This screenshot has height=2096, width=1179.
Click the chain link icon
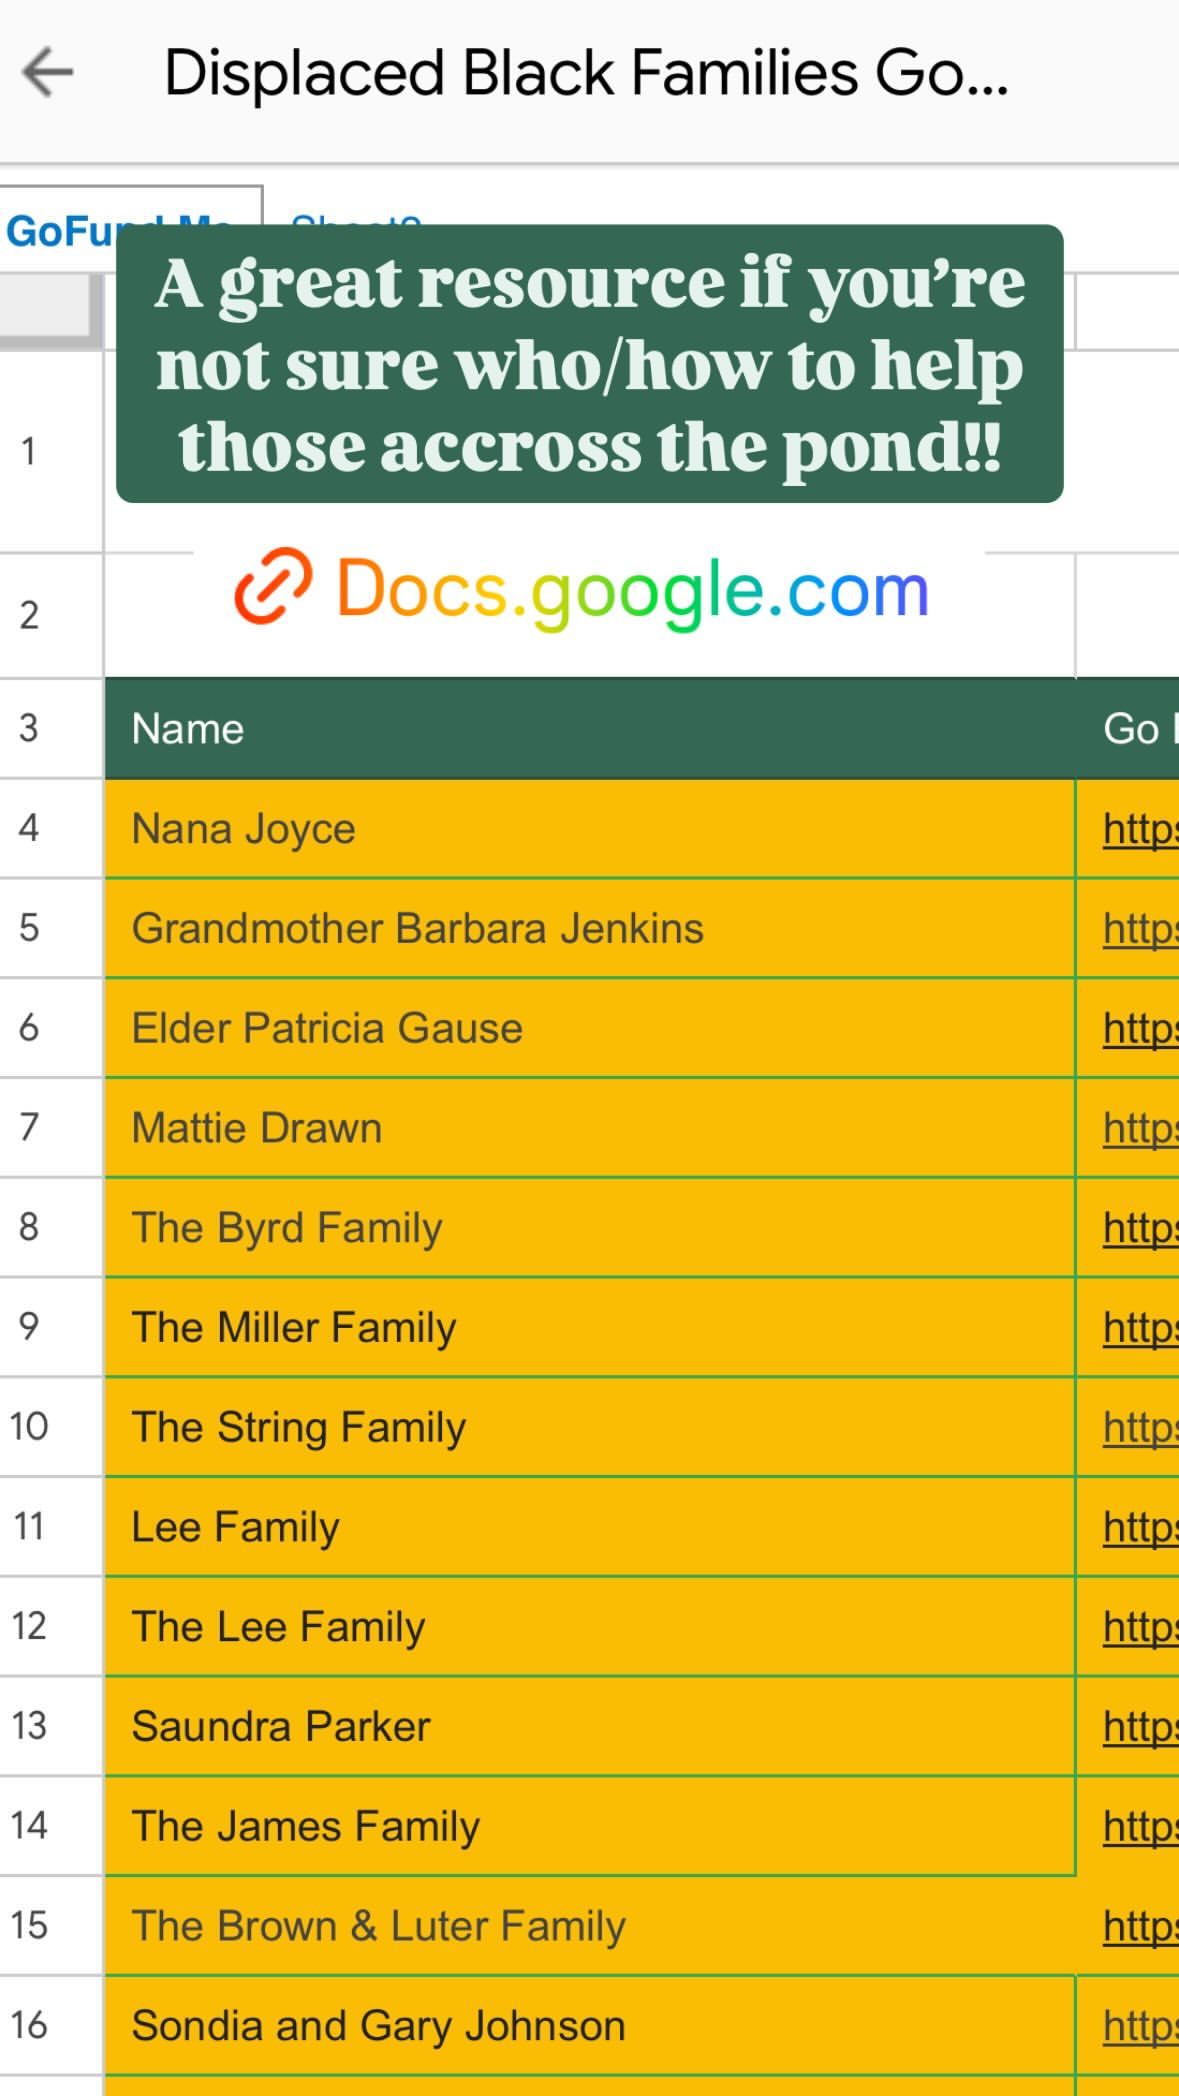pyautogui.click(x=272, y=587)
